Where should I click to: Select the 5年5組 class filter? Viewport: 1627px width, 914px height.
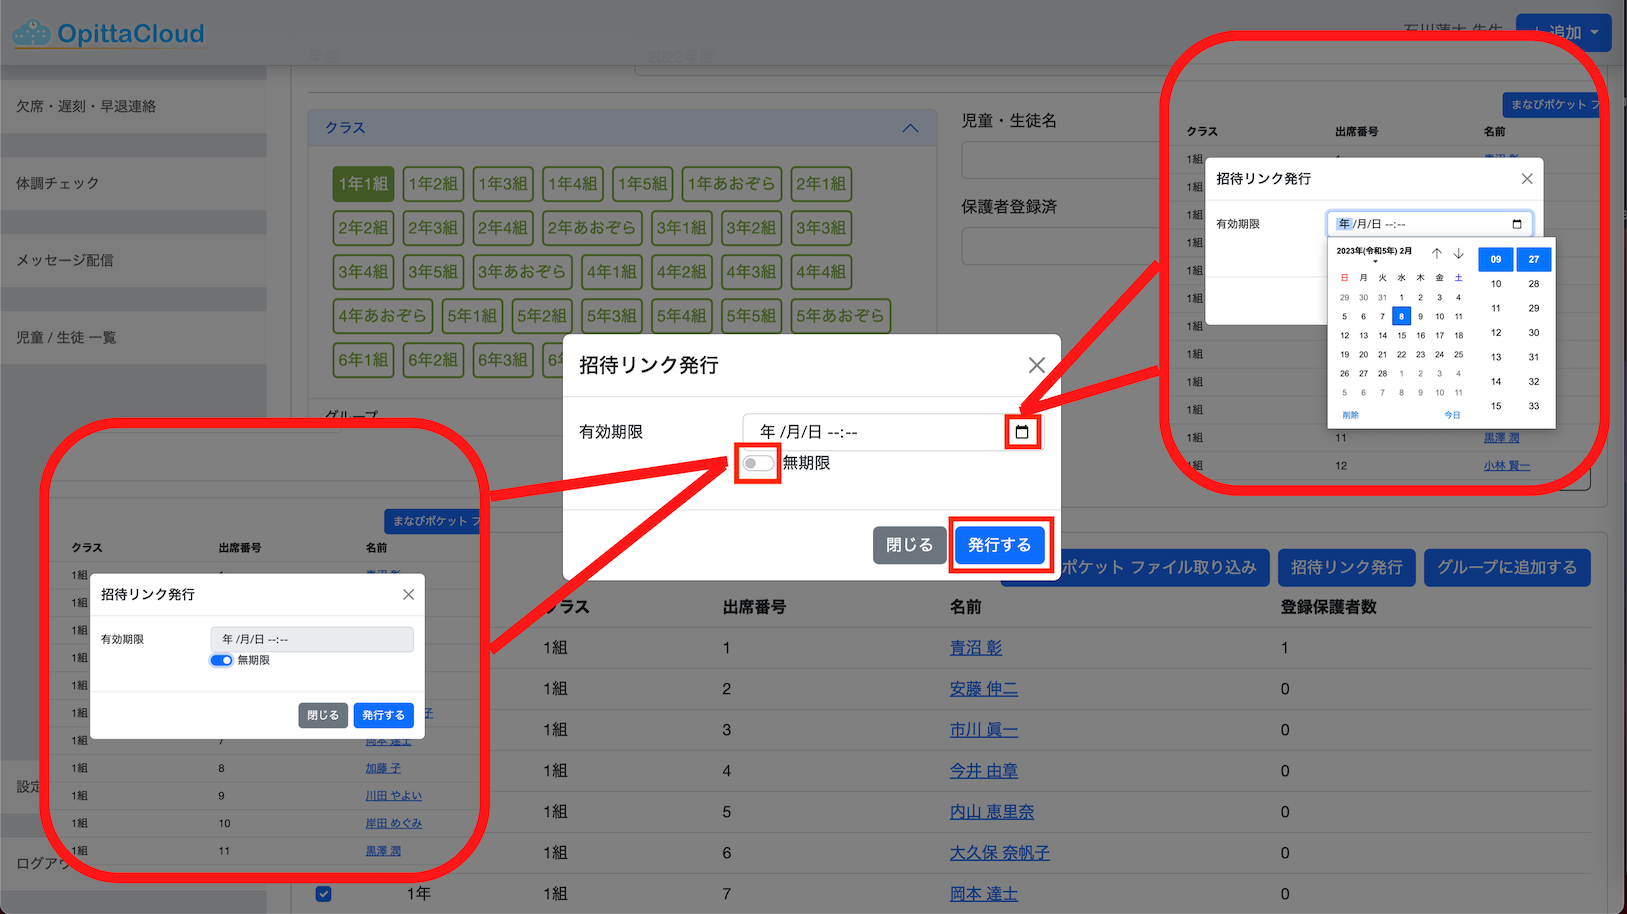751,316
